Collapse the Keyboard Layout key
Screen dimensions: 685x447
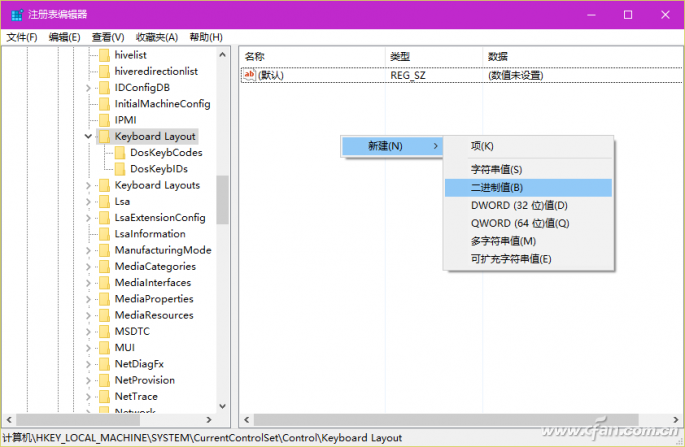pyautogui.click(x=88, y=136)
